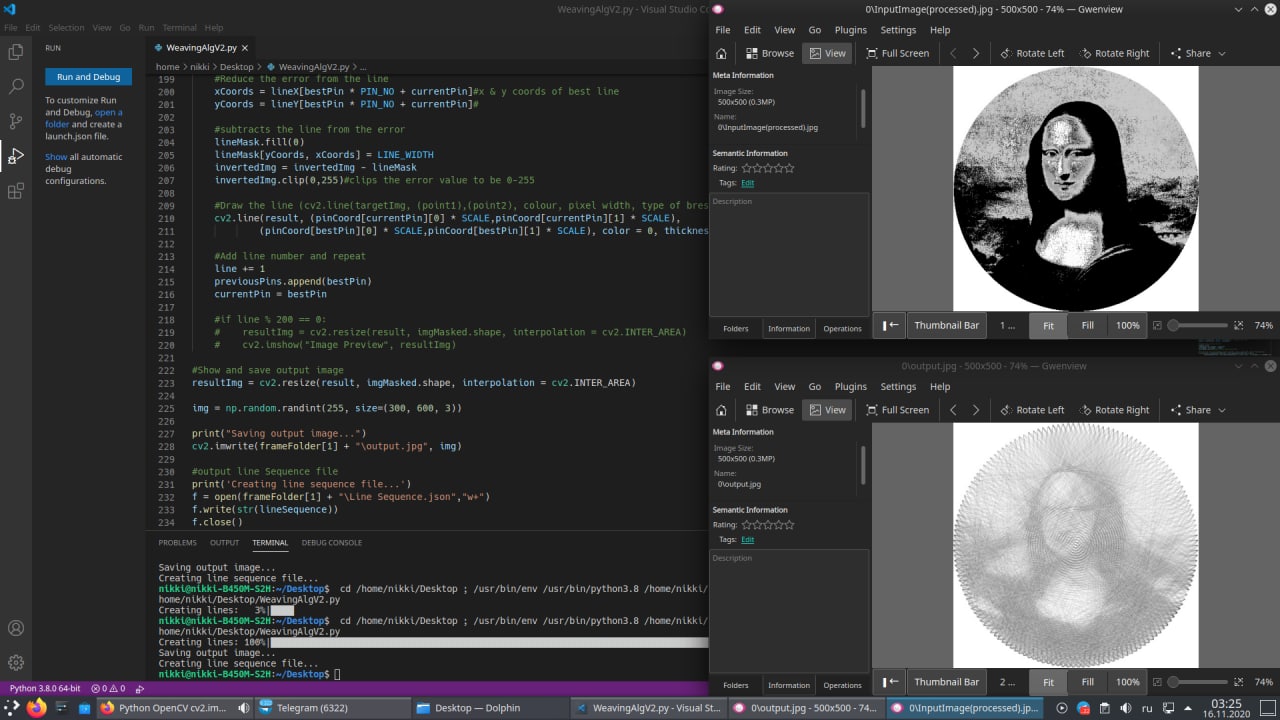Toggle Fit zoom in output.jpg window
1280x720 pixels.
tap(1048, 682)
